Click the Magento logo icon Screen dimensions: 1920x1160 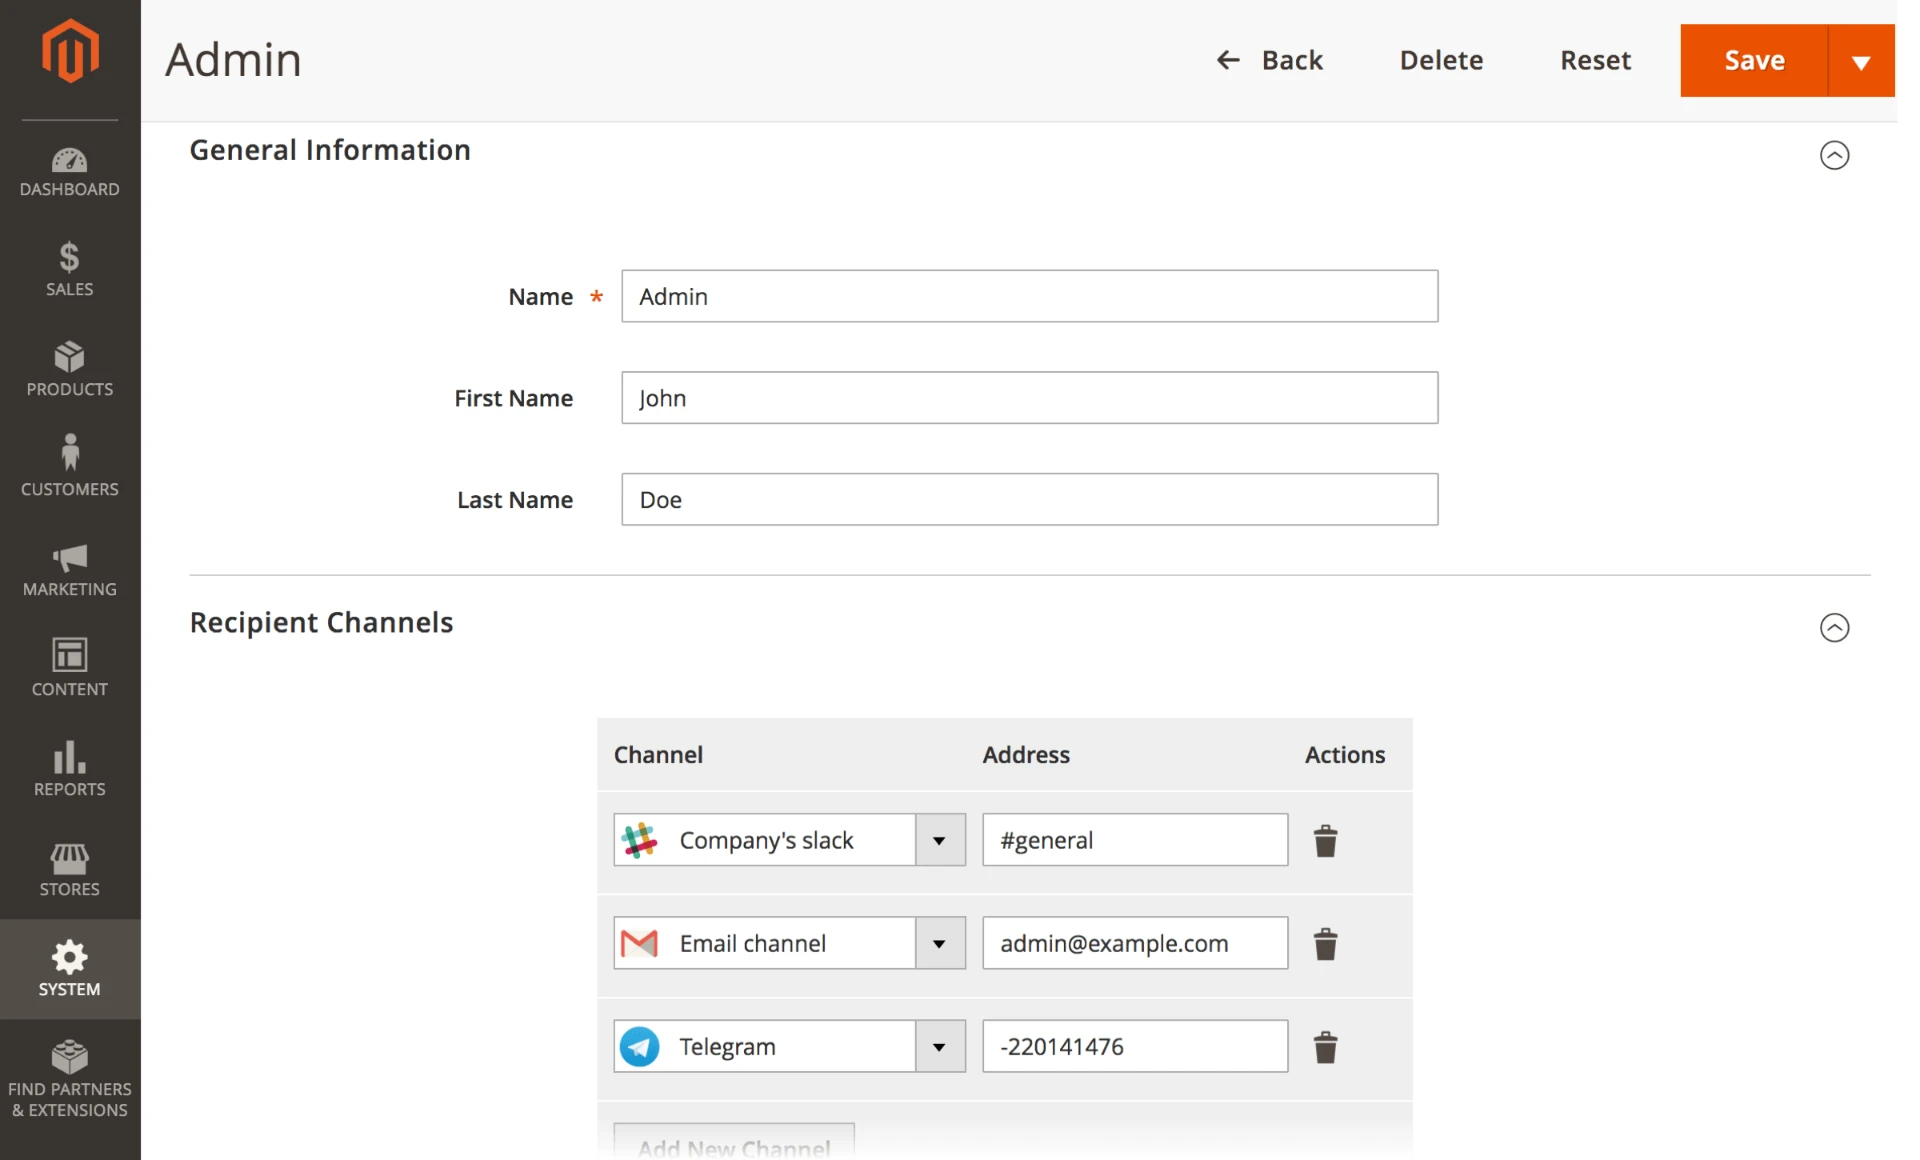coord(70,52)
